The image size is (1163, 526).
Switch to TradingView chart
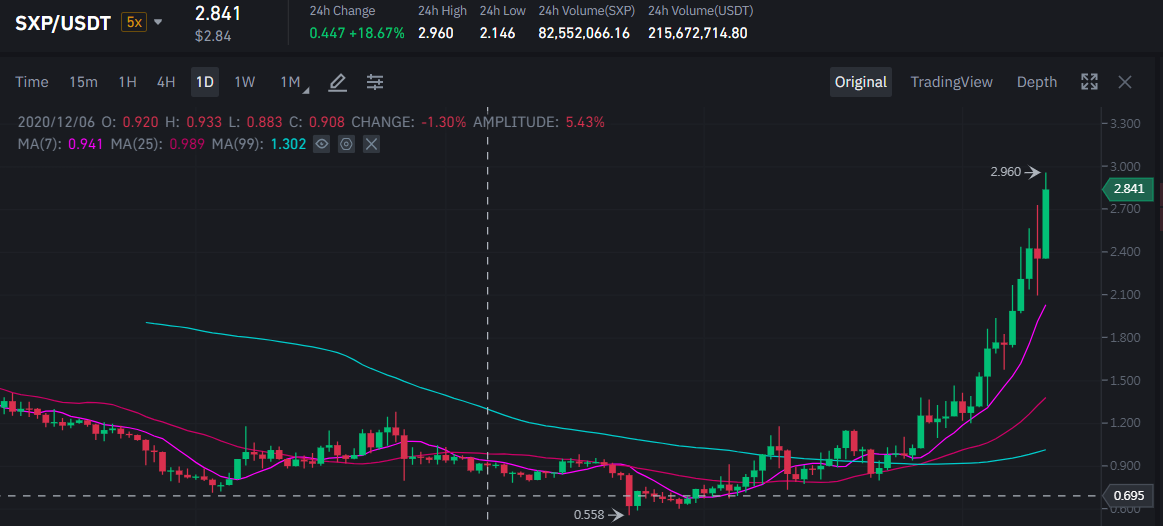point(952,82)
